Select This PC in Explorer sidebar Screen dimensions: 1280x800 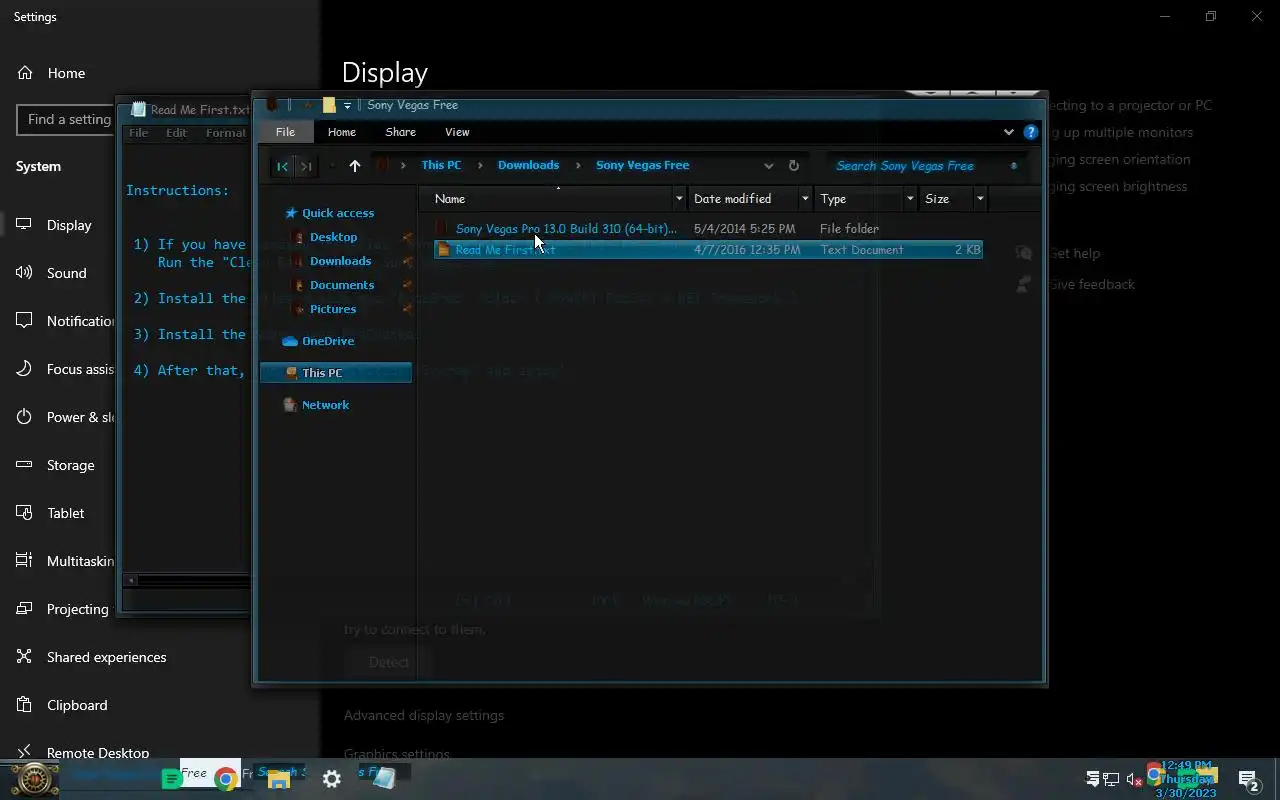point(336,373)
